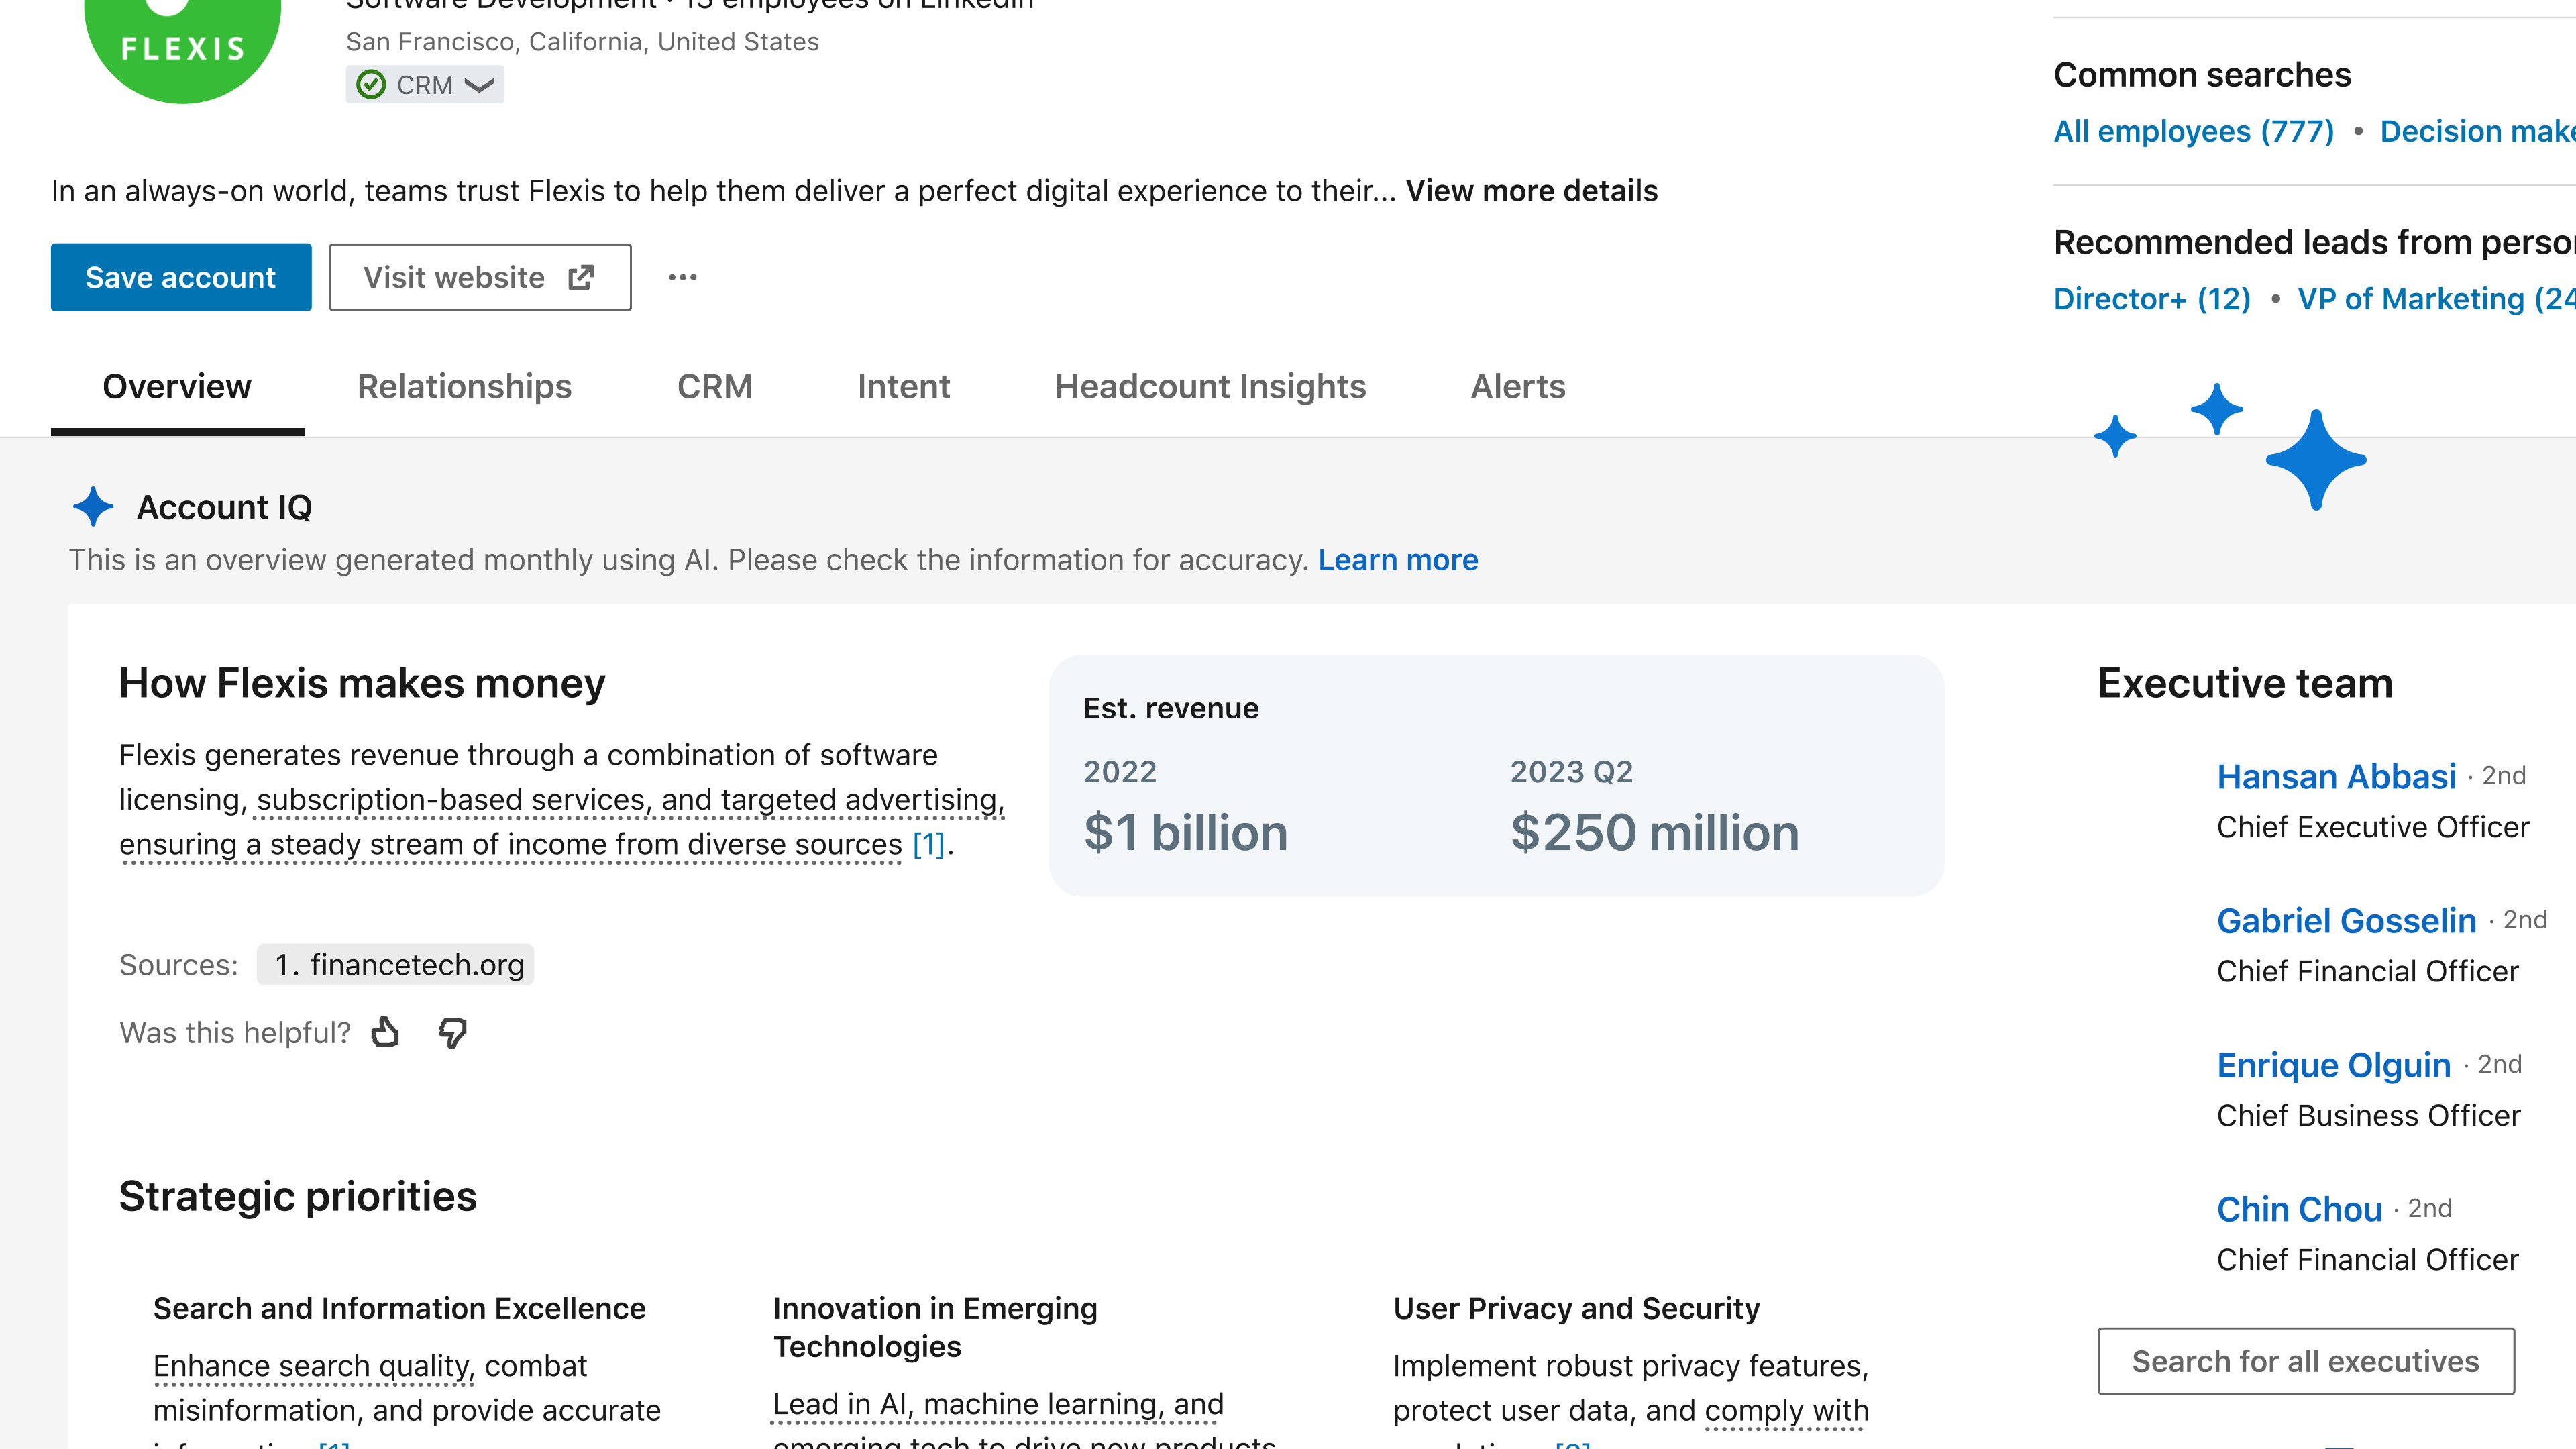
Task: Open the Headcount Insights tab
Action: [x=1210, y=386]
